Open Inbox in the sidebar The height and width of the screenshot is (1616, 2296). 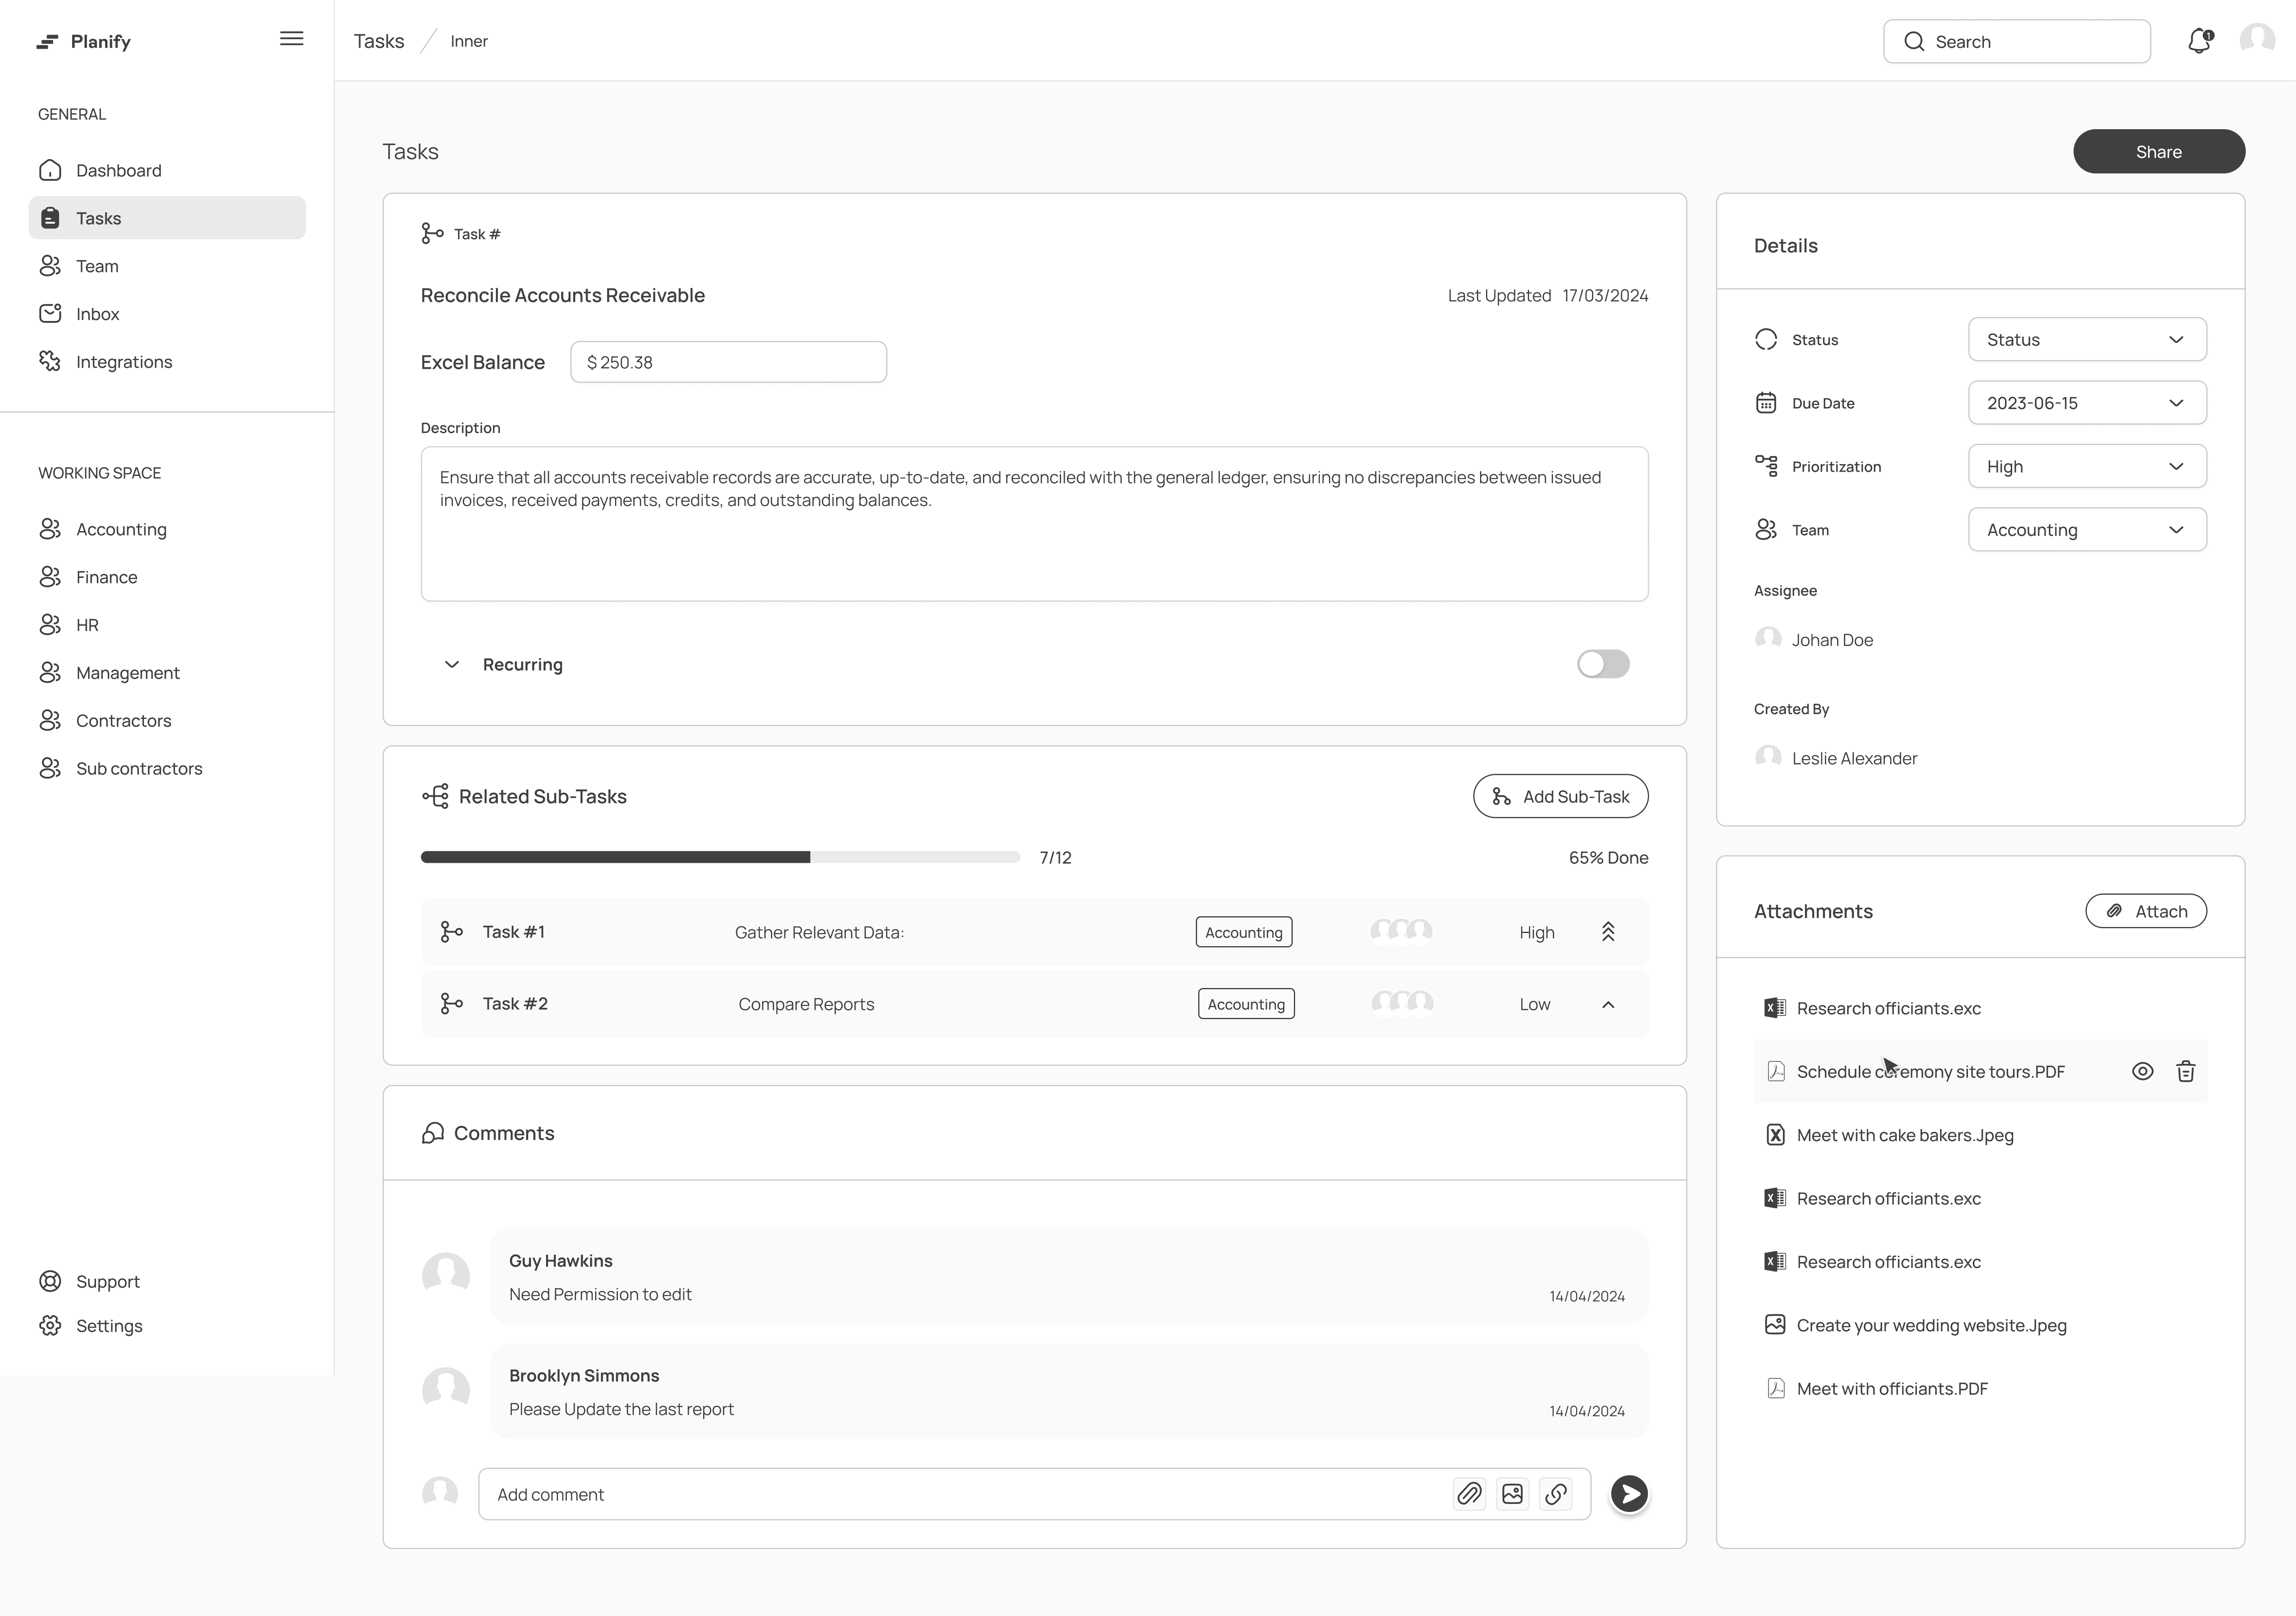coord(97,314)
